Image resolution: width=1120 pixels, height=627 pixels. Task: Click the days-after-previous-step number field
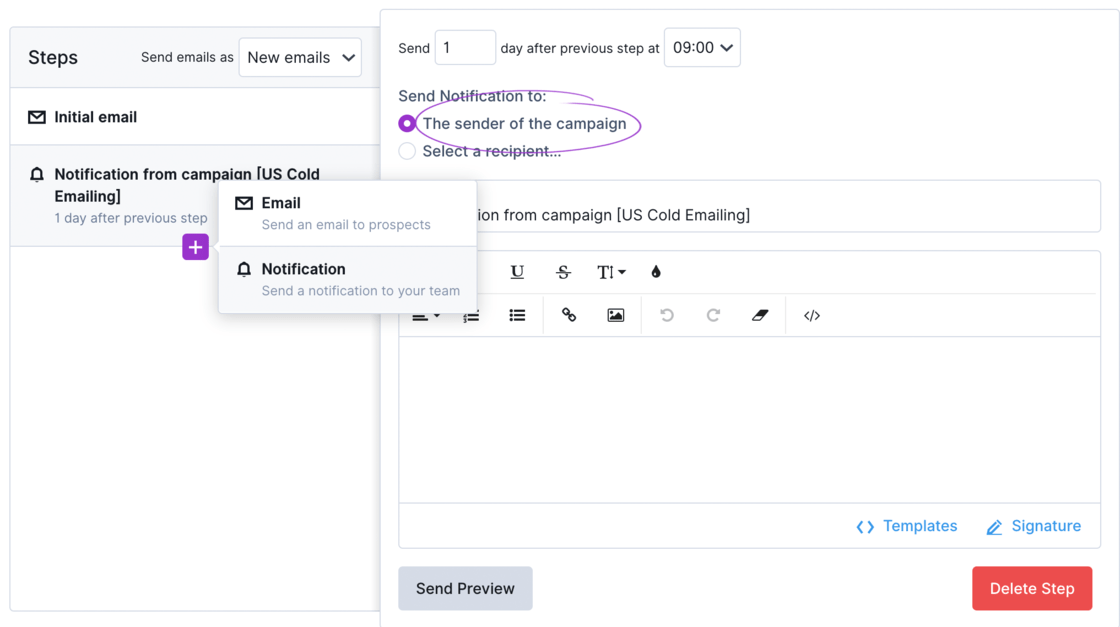[465, 48]
